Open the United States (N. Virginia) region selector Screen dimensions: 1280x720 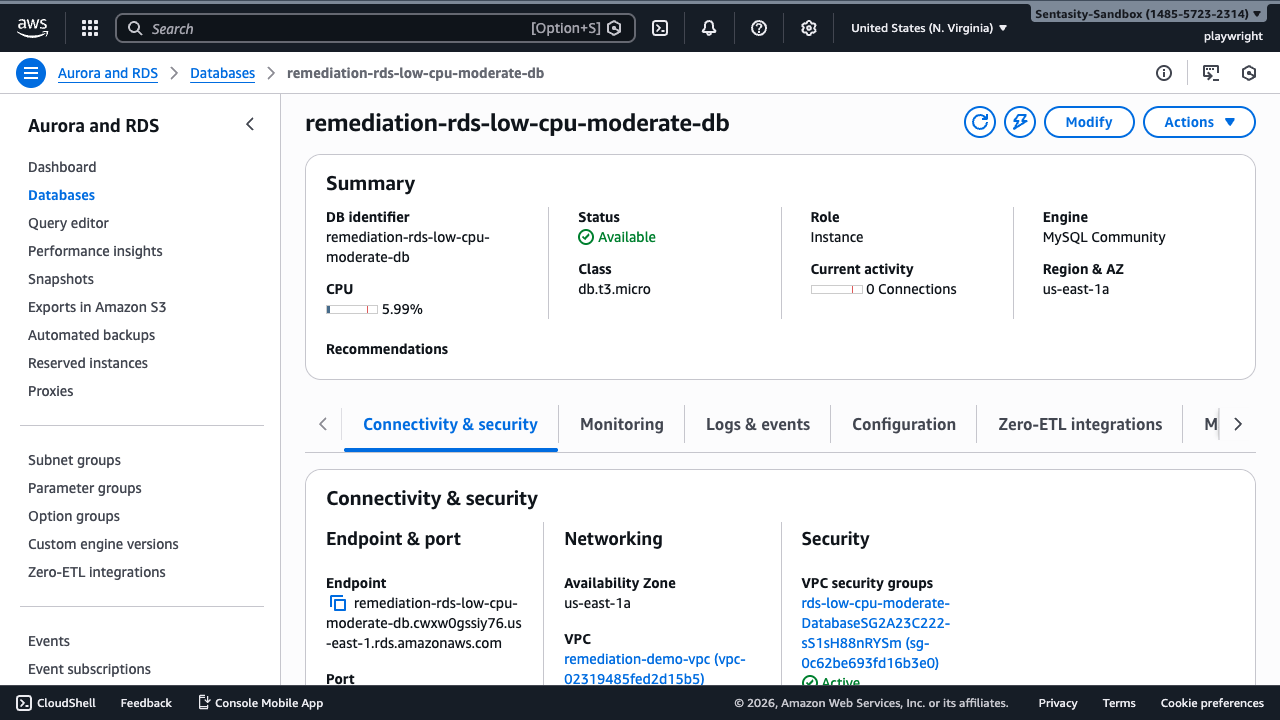(929, 28)
